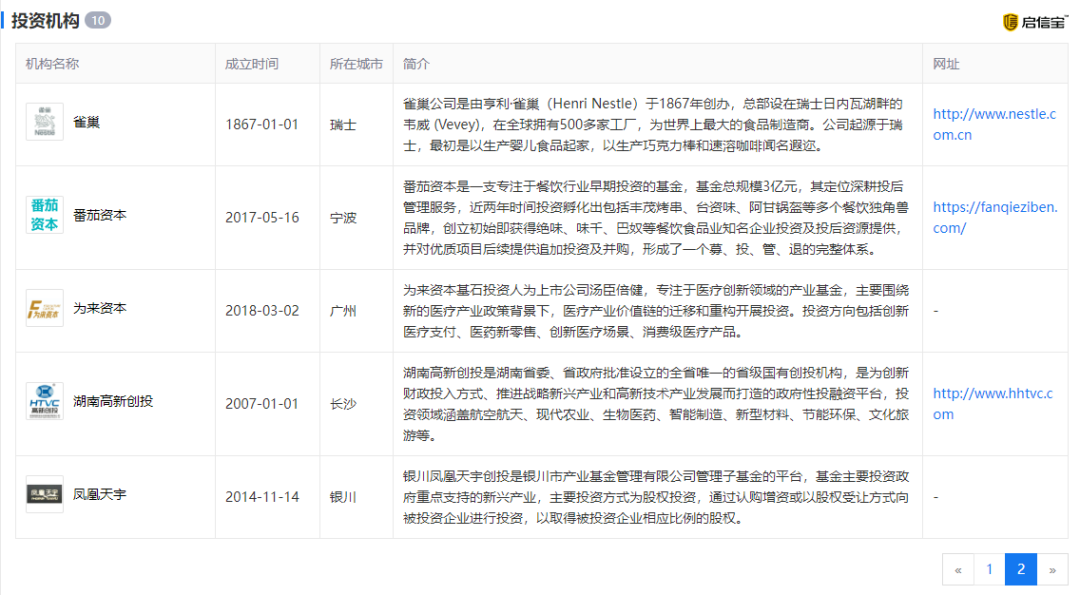Screen dimensions: 1080x595
Task: Open the 凤凰天宇 institution name
Action: (100, 494)
